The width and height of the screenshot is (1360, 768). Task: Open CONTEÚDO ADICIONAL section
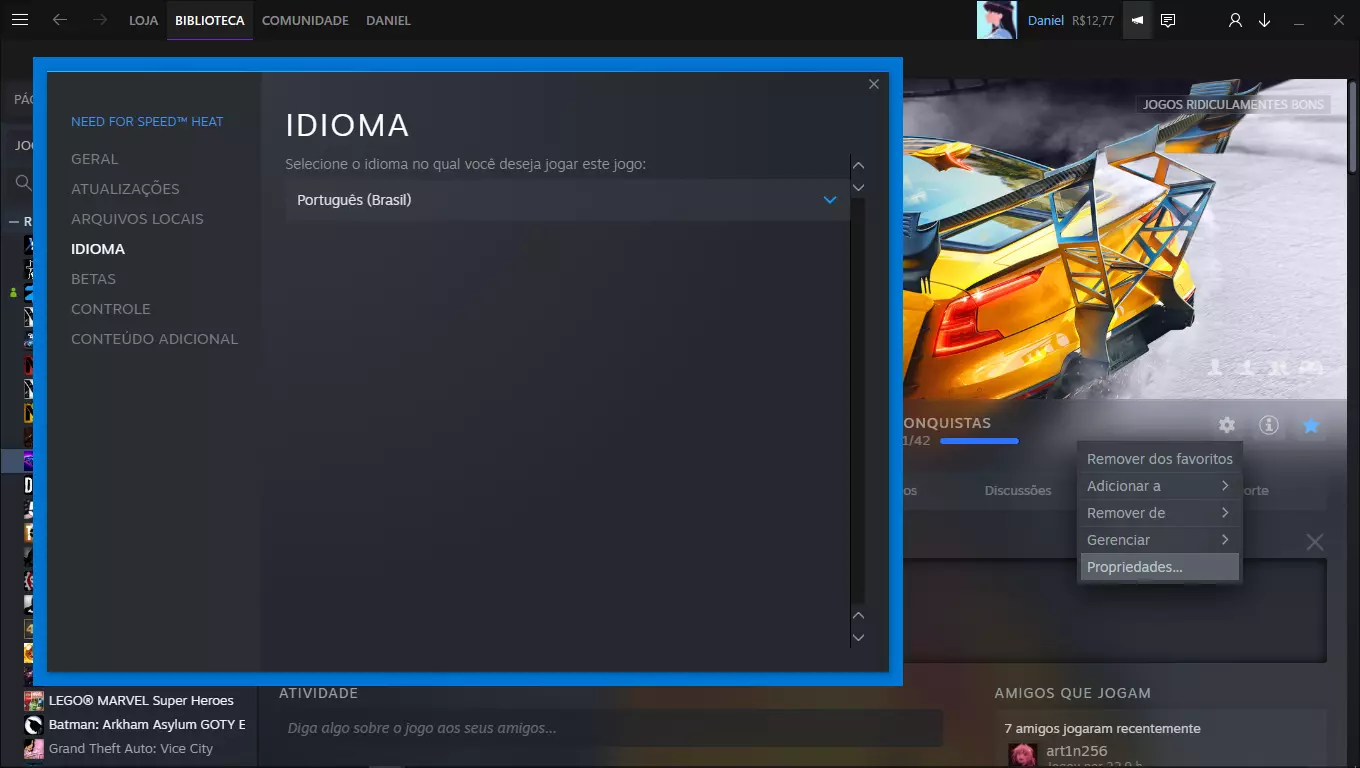click(155, 339)
